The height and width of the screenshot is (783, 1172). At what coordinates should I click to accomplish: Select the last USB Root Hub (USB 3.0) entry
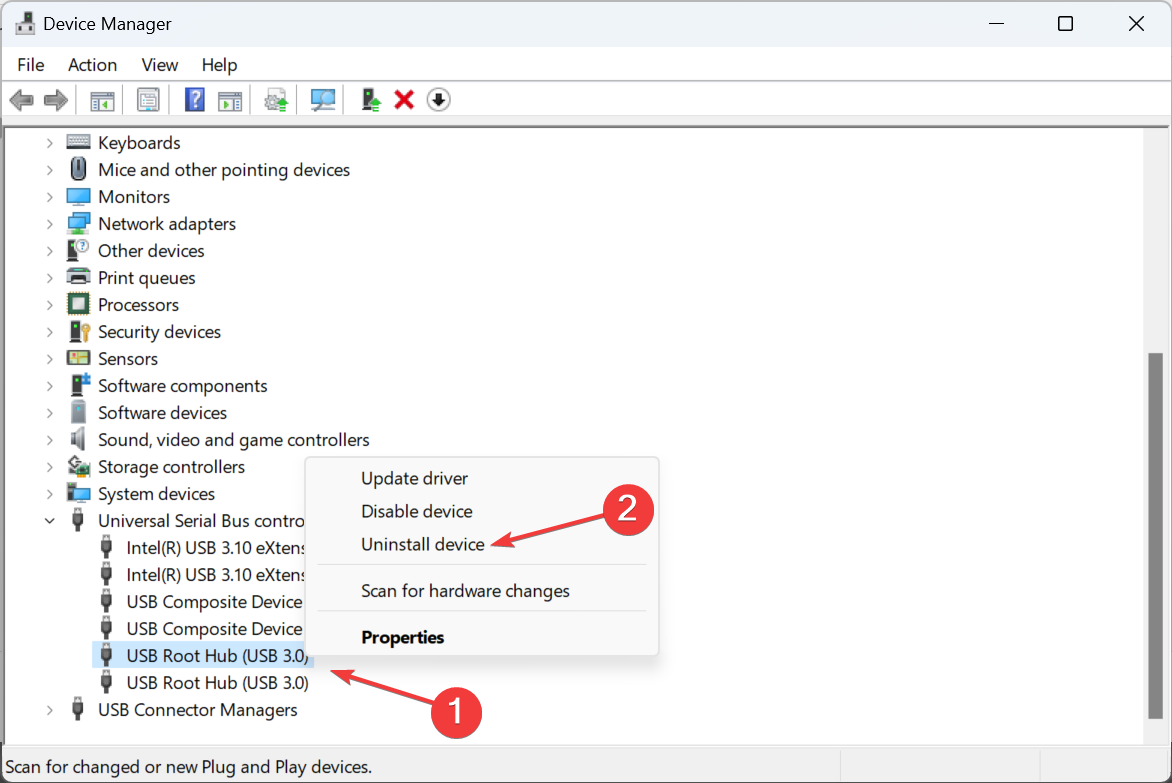217,682
